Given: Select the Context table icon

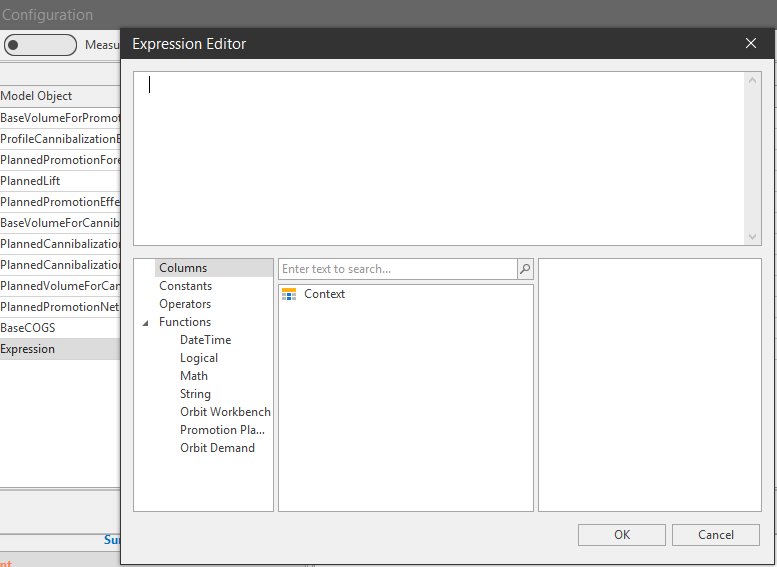Looking at the screenshot, I should [x=289, y=294].
